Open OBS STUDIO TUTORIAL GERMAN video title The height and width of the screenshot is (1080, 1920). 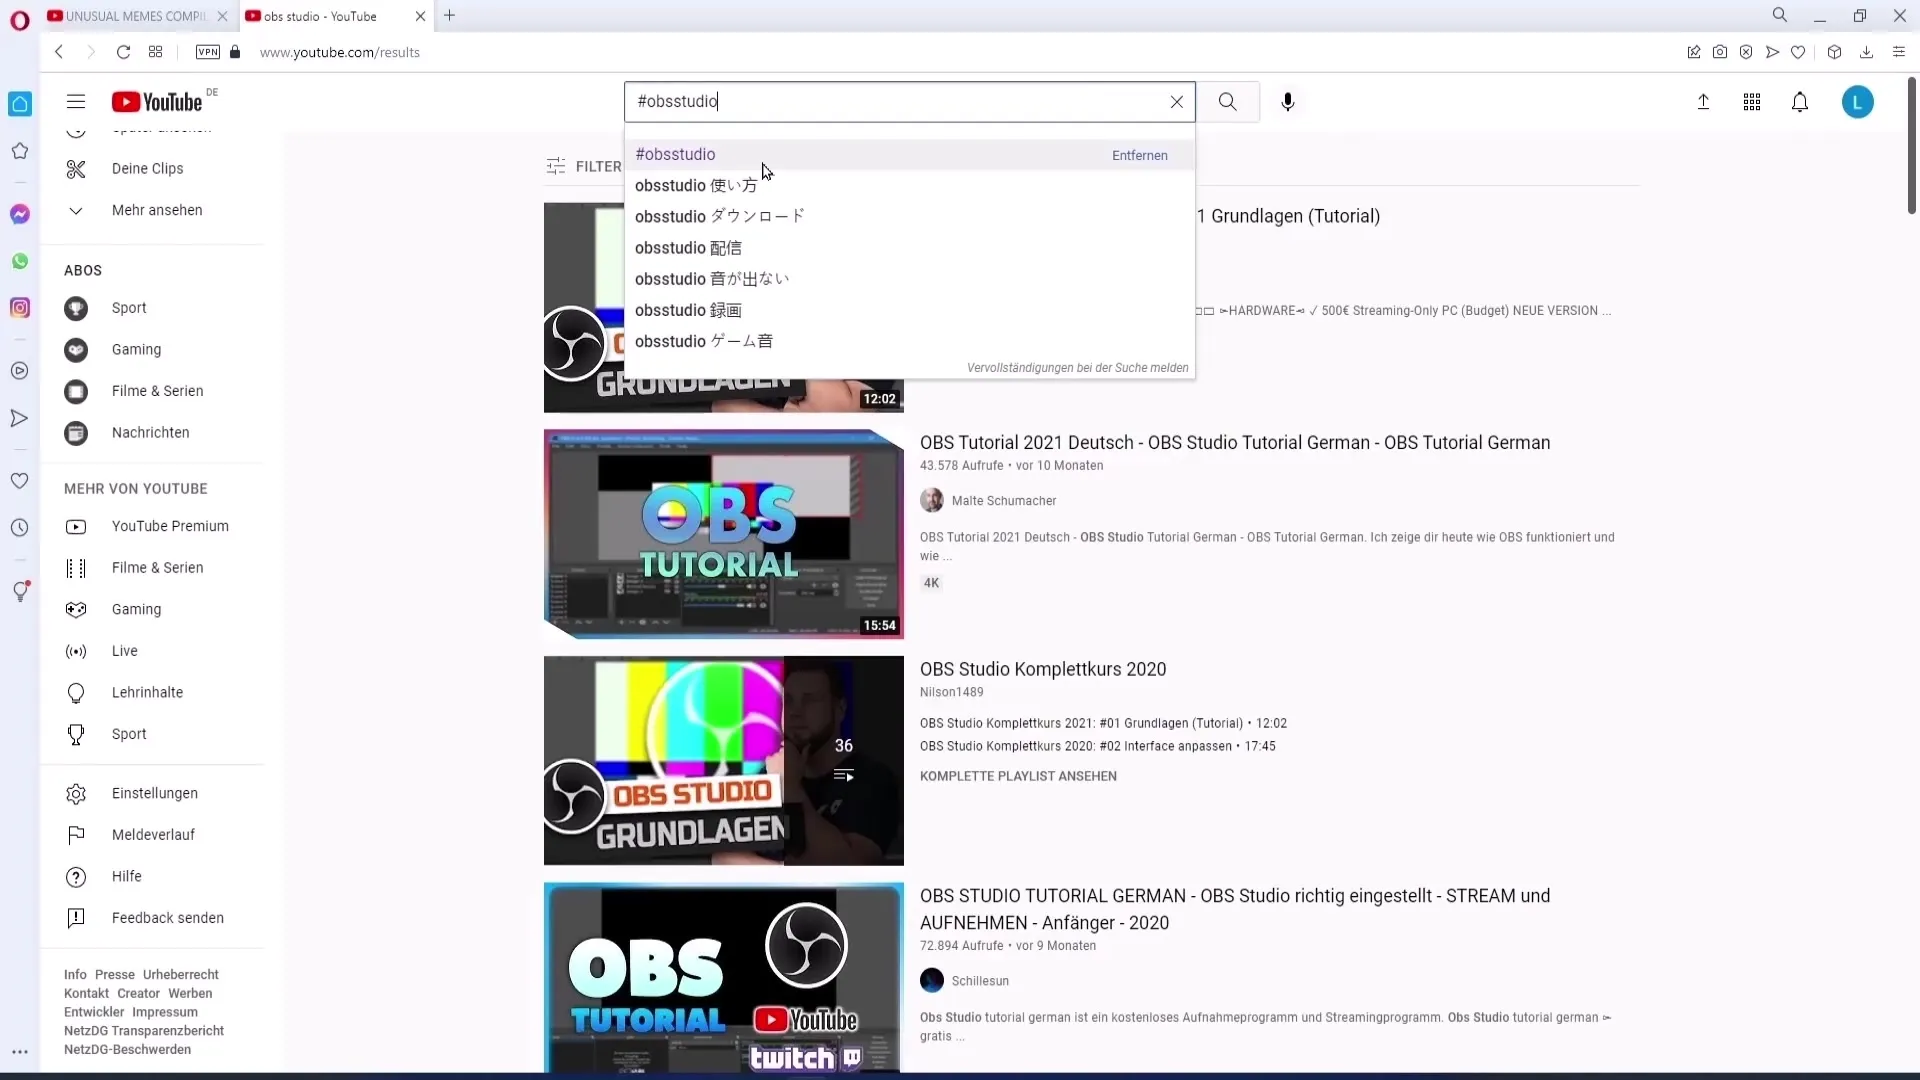(x=1235, y=909)
